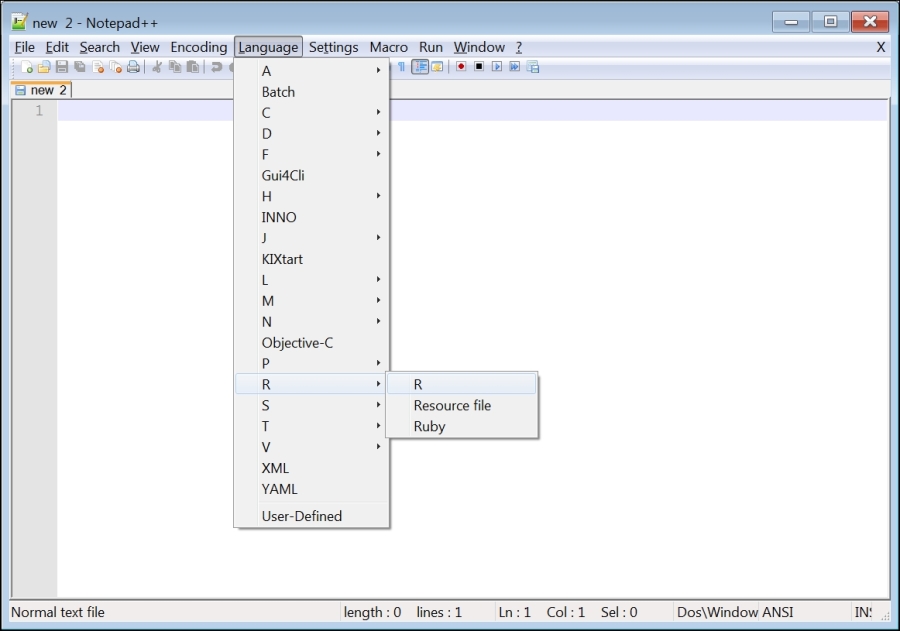Click the Paste clipboard icon
The width and height of the screenshot is (900, 631).
tap(193, 67)
